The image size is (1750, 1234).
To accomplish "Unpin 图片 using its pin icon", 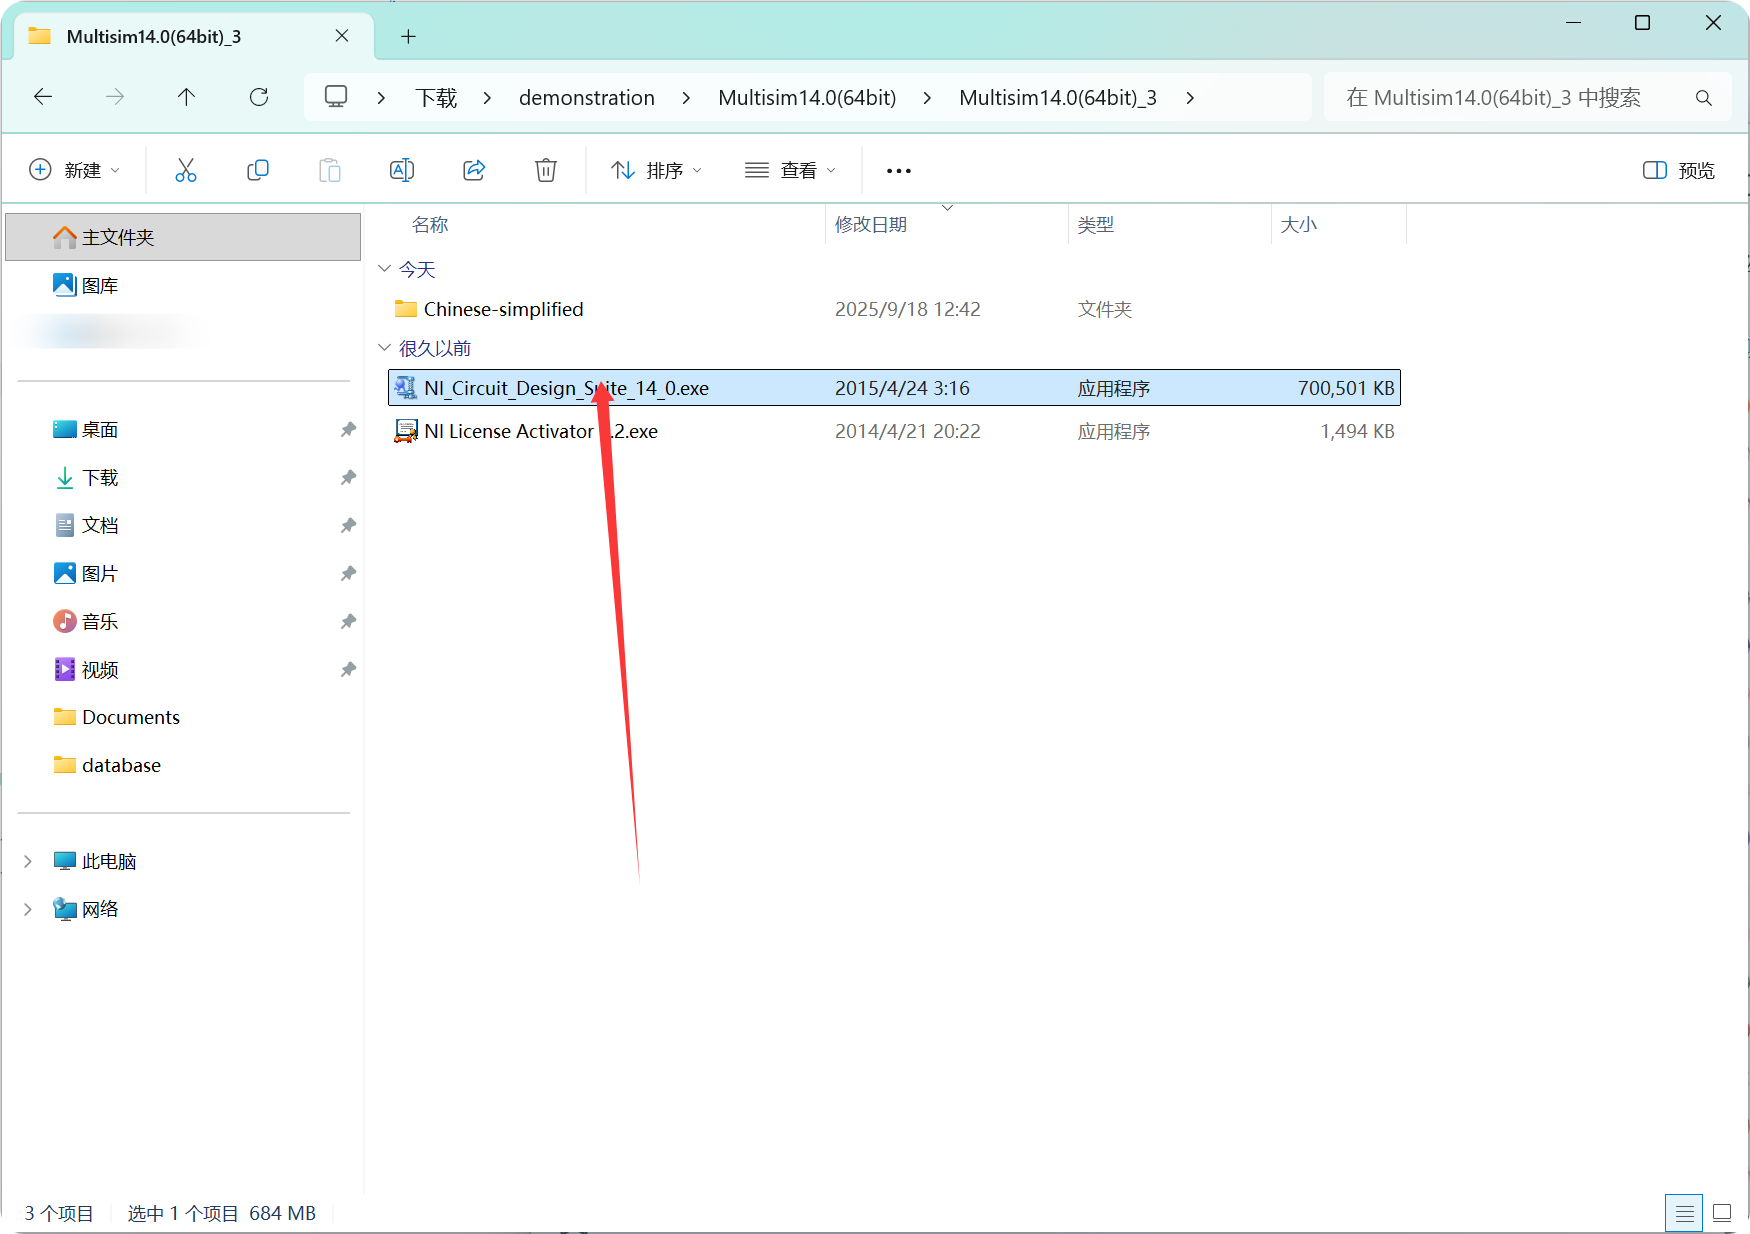I will click(348, 573).
